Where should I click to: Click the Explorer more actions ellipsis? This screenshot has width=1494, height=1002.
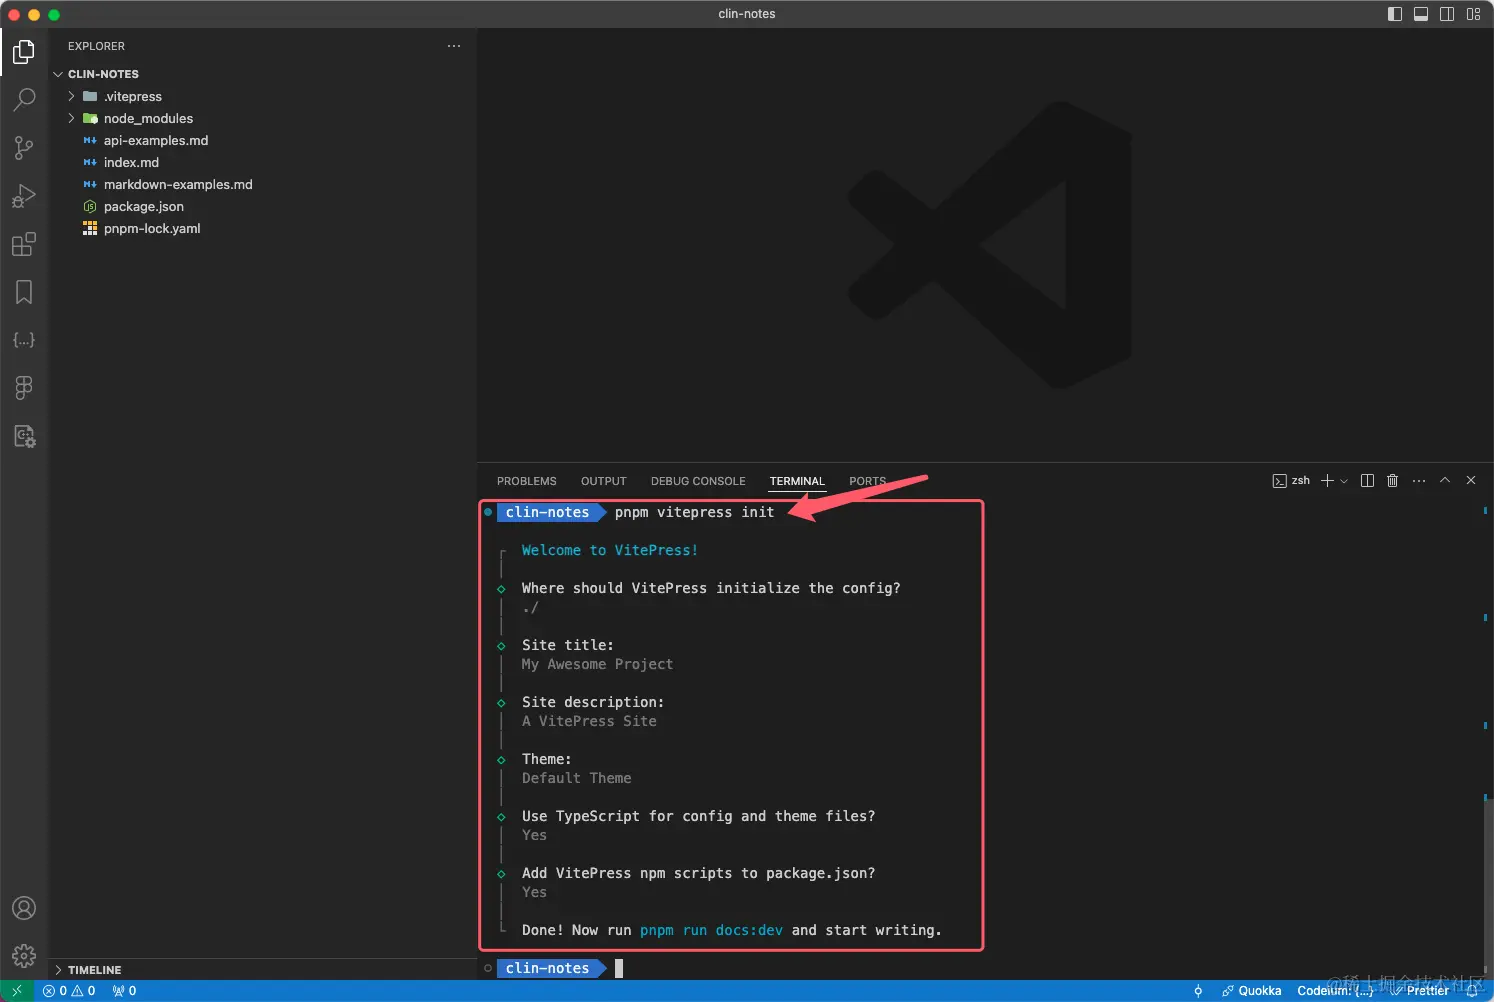coord(454,46)
